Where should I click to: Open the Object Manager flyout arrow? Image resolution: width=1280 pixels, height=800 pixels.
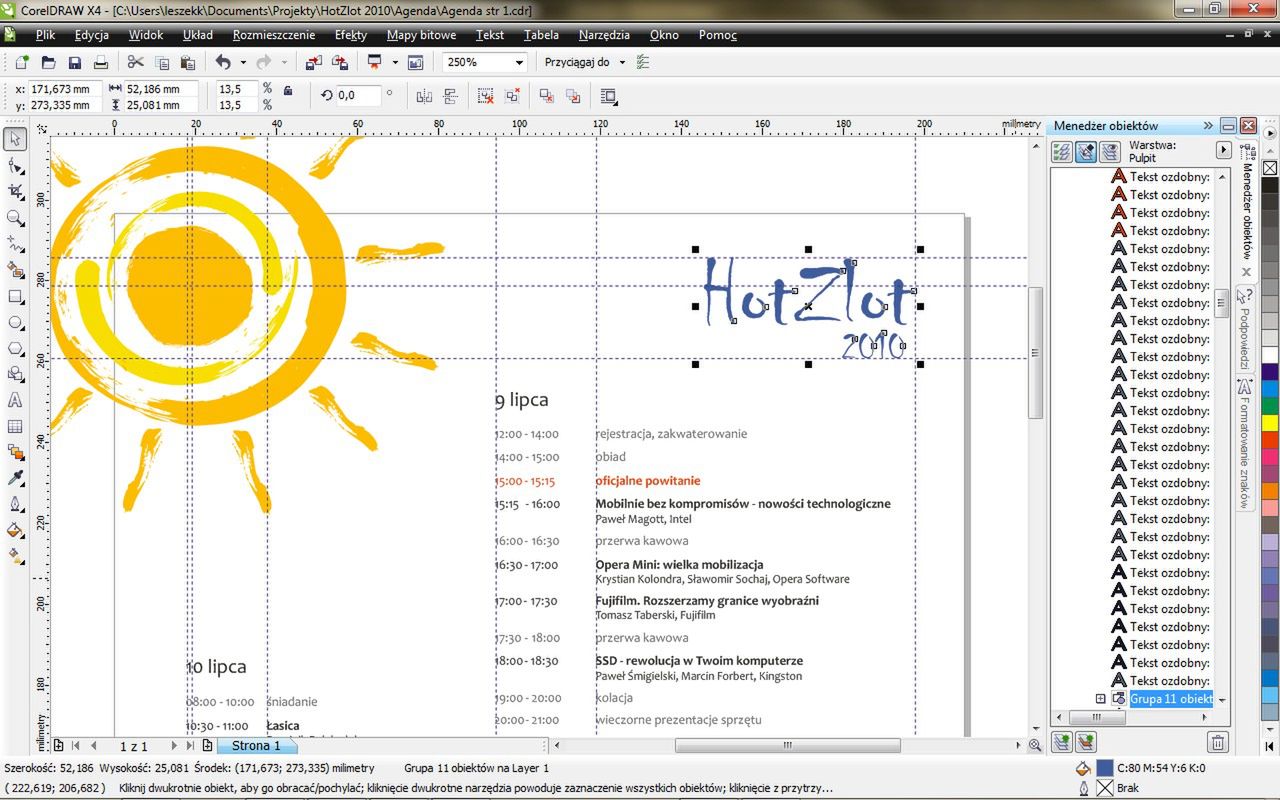coord(1223,150)
